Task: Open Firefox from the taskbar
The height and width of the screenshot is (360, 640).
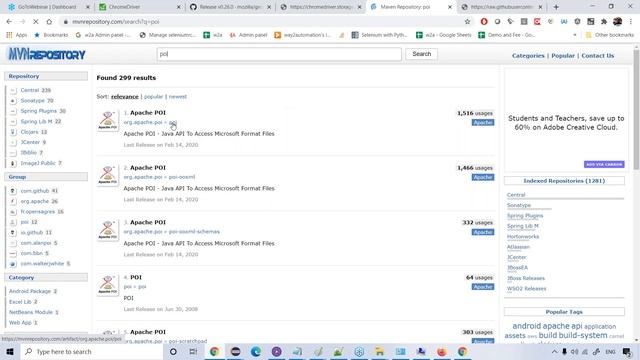Action: [442, 351]
